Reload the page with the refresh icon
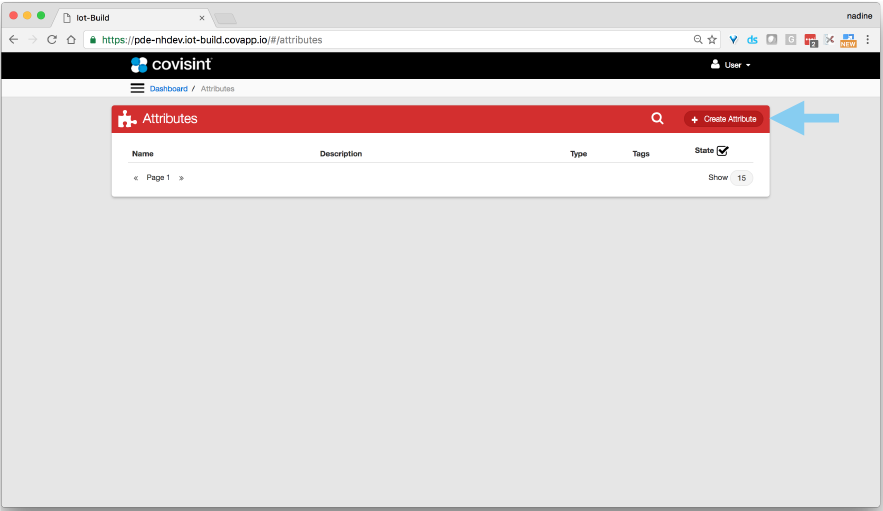The height and width of the screenshot is (511, 883). pos(51,40)
